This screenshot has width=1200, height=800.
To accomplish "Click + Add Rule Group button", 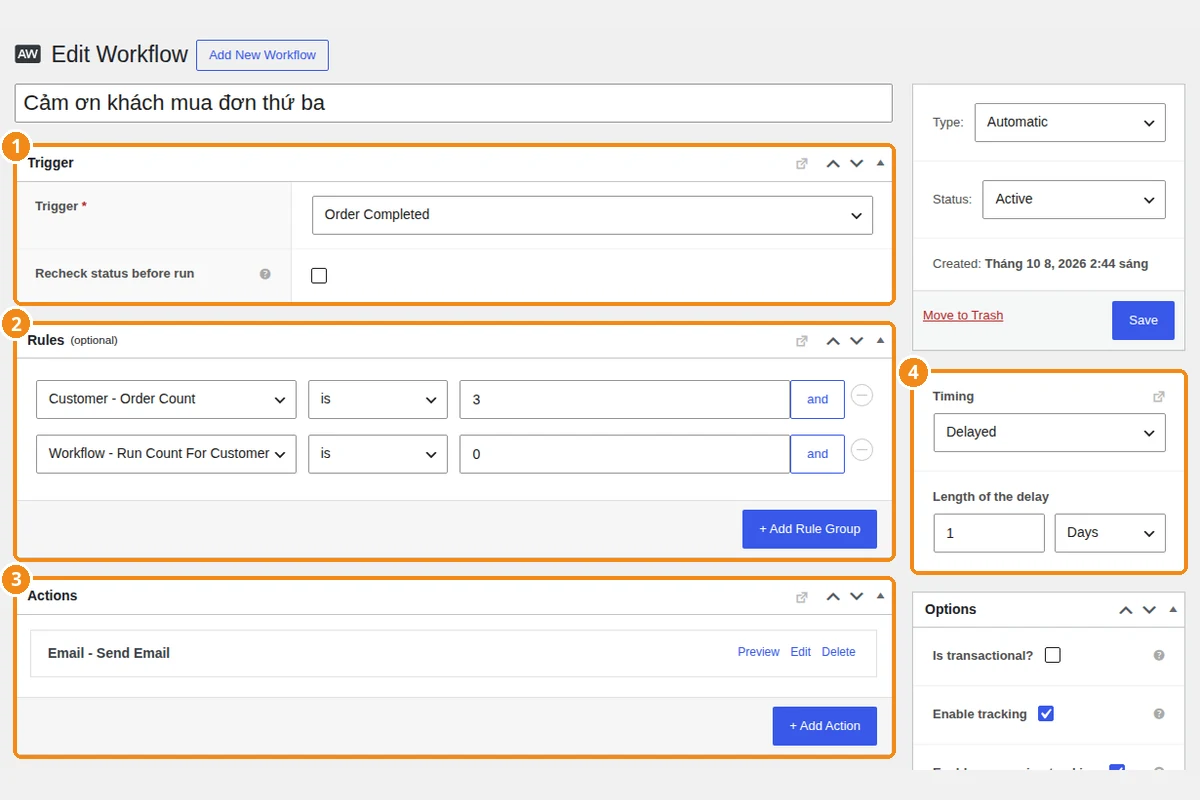I will 809,529.
